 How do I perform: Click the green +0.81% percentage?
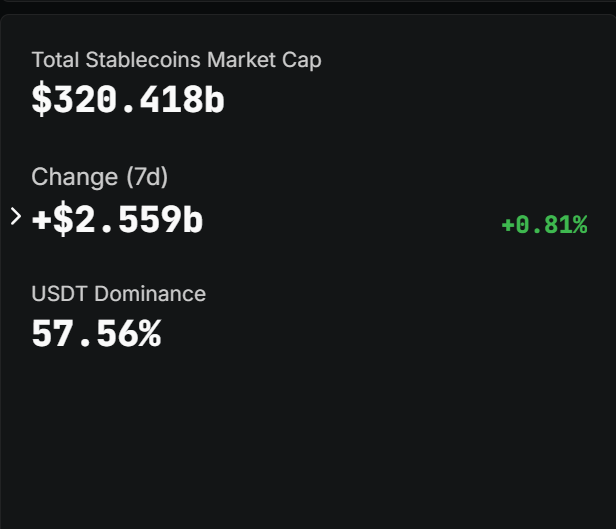pos(543,225)
